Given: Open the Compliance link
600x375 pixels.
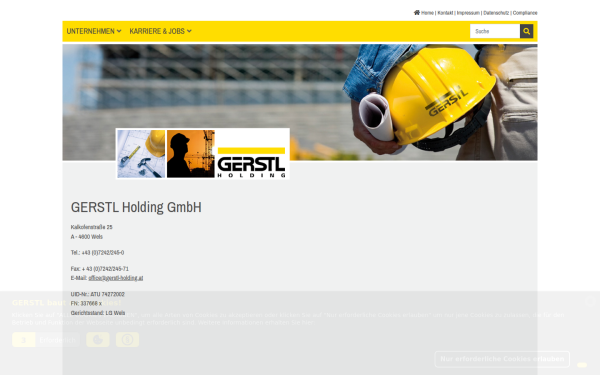Looking at the screenshot, I should point(525,13).
